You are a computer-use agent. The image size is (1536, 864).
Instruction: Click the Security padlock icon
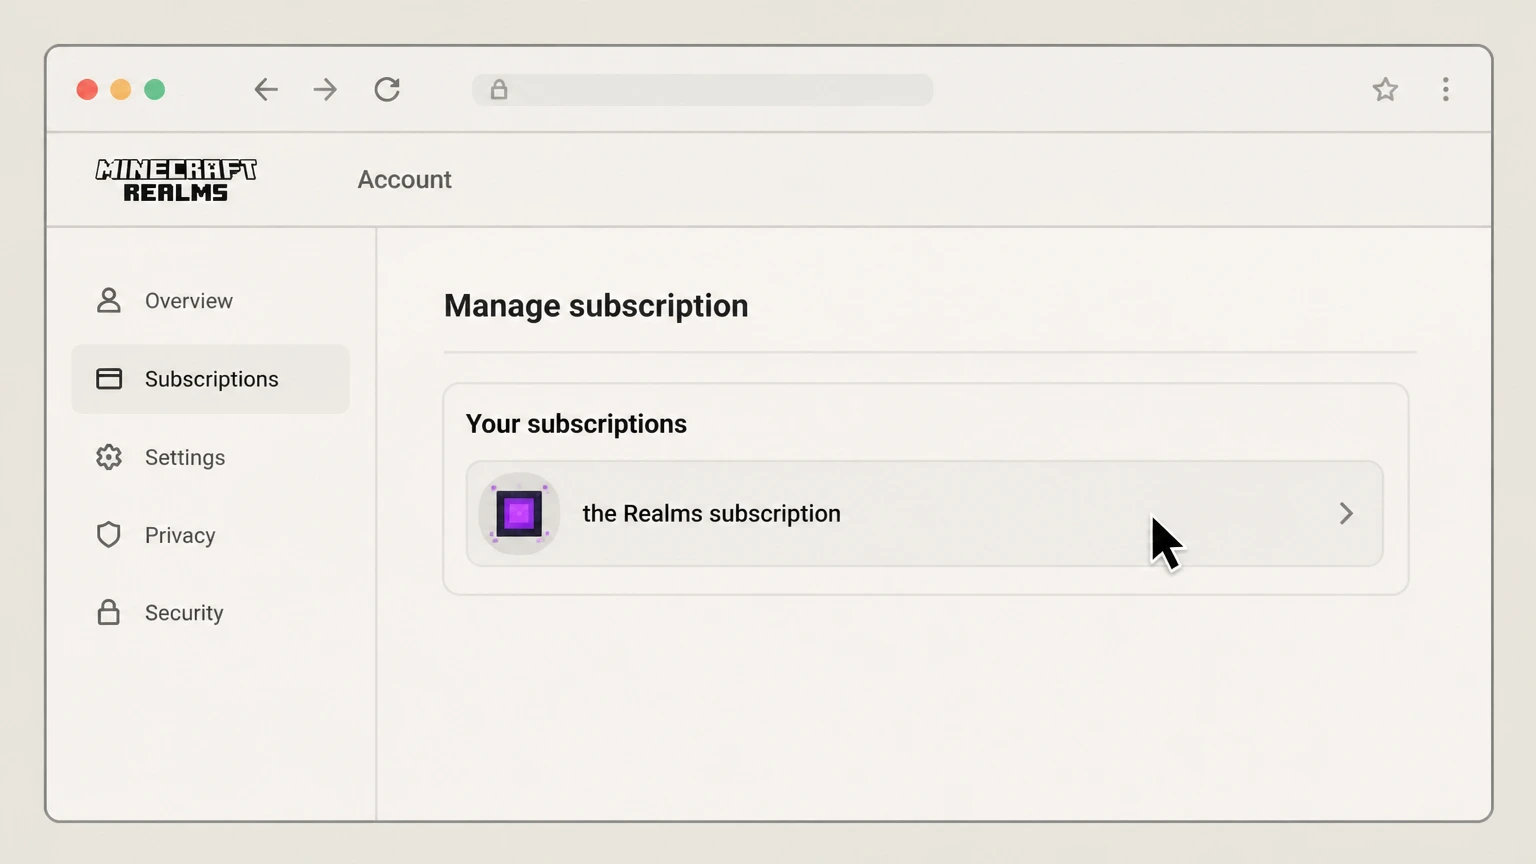pyautogui.click(x=109, y=612)
